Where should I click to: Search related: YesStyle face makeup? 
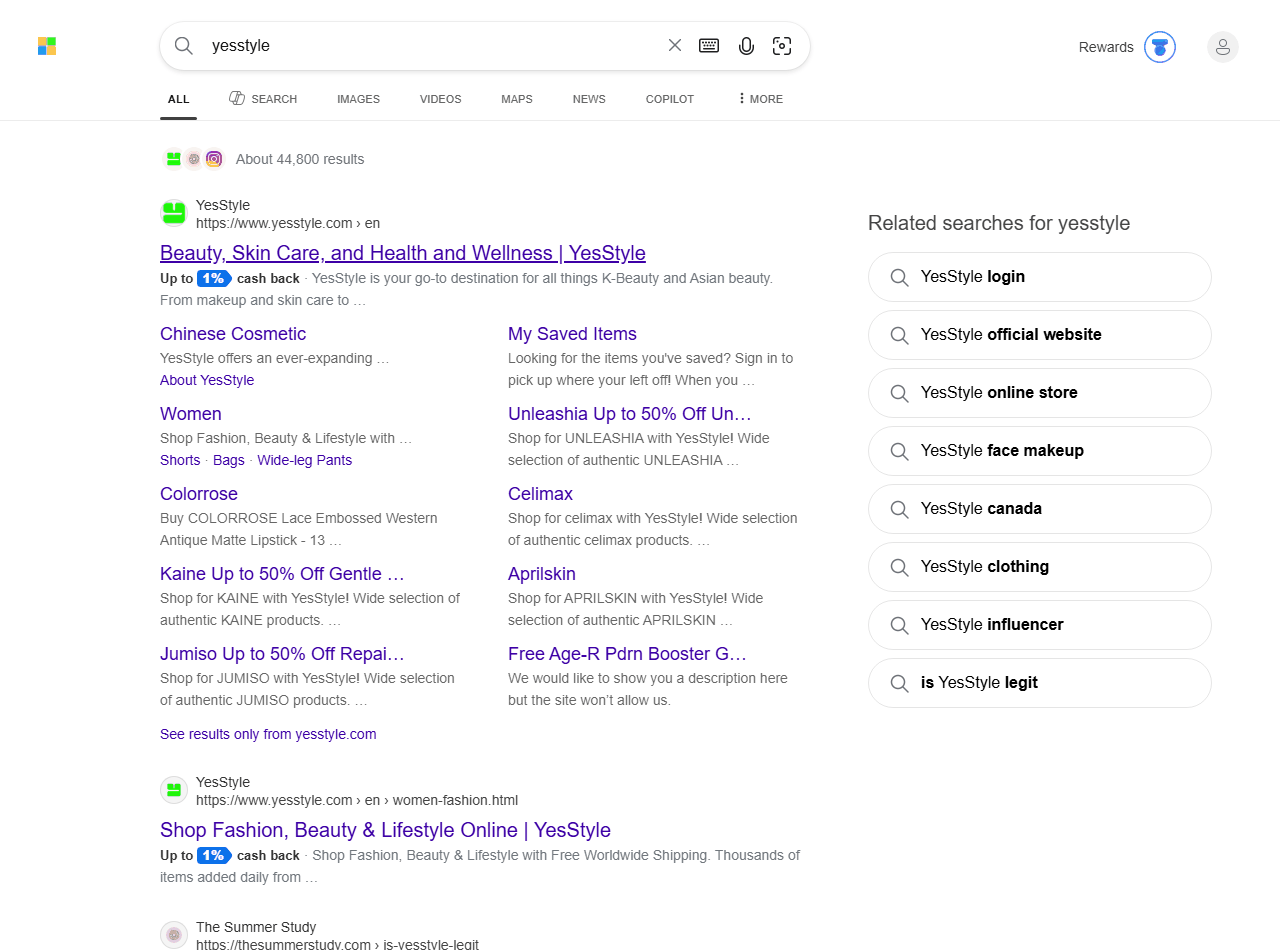click(x=1040, y=451)
